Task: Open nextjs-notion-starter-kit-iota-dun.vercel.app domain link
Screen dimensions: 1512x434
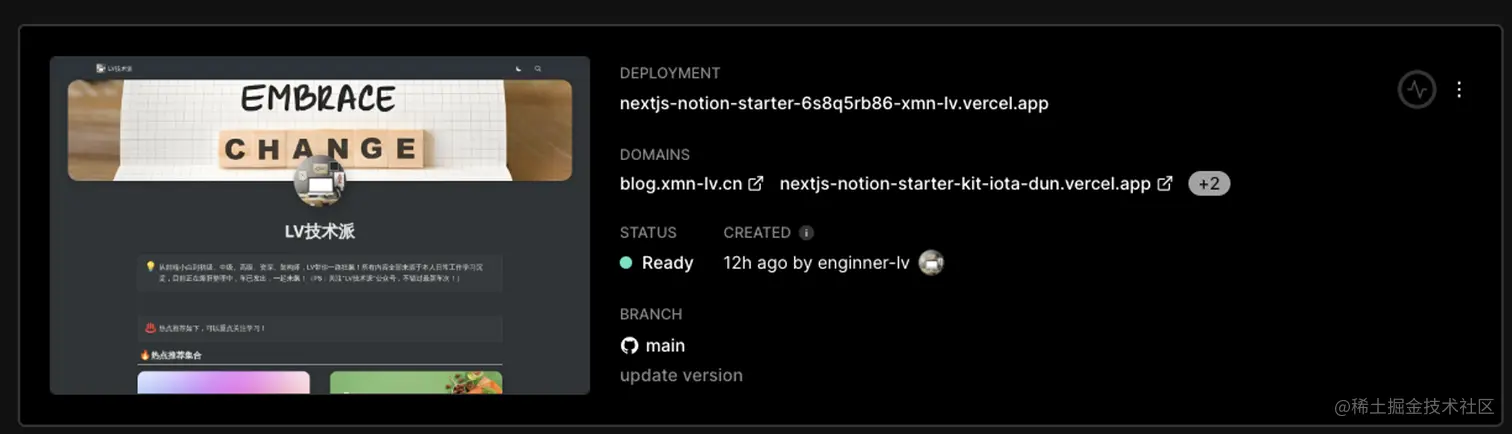Action: [x=965, y=184]
